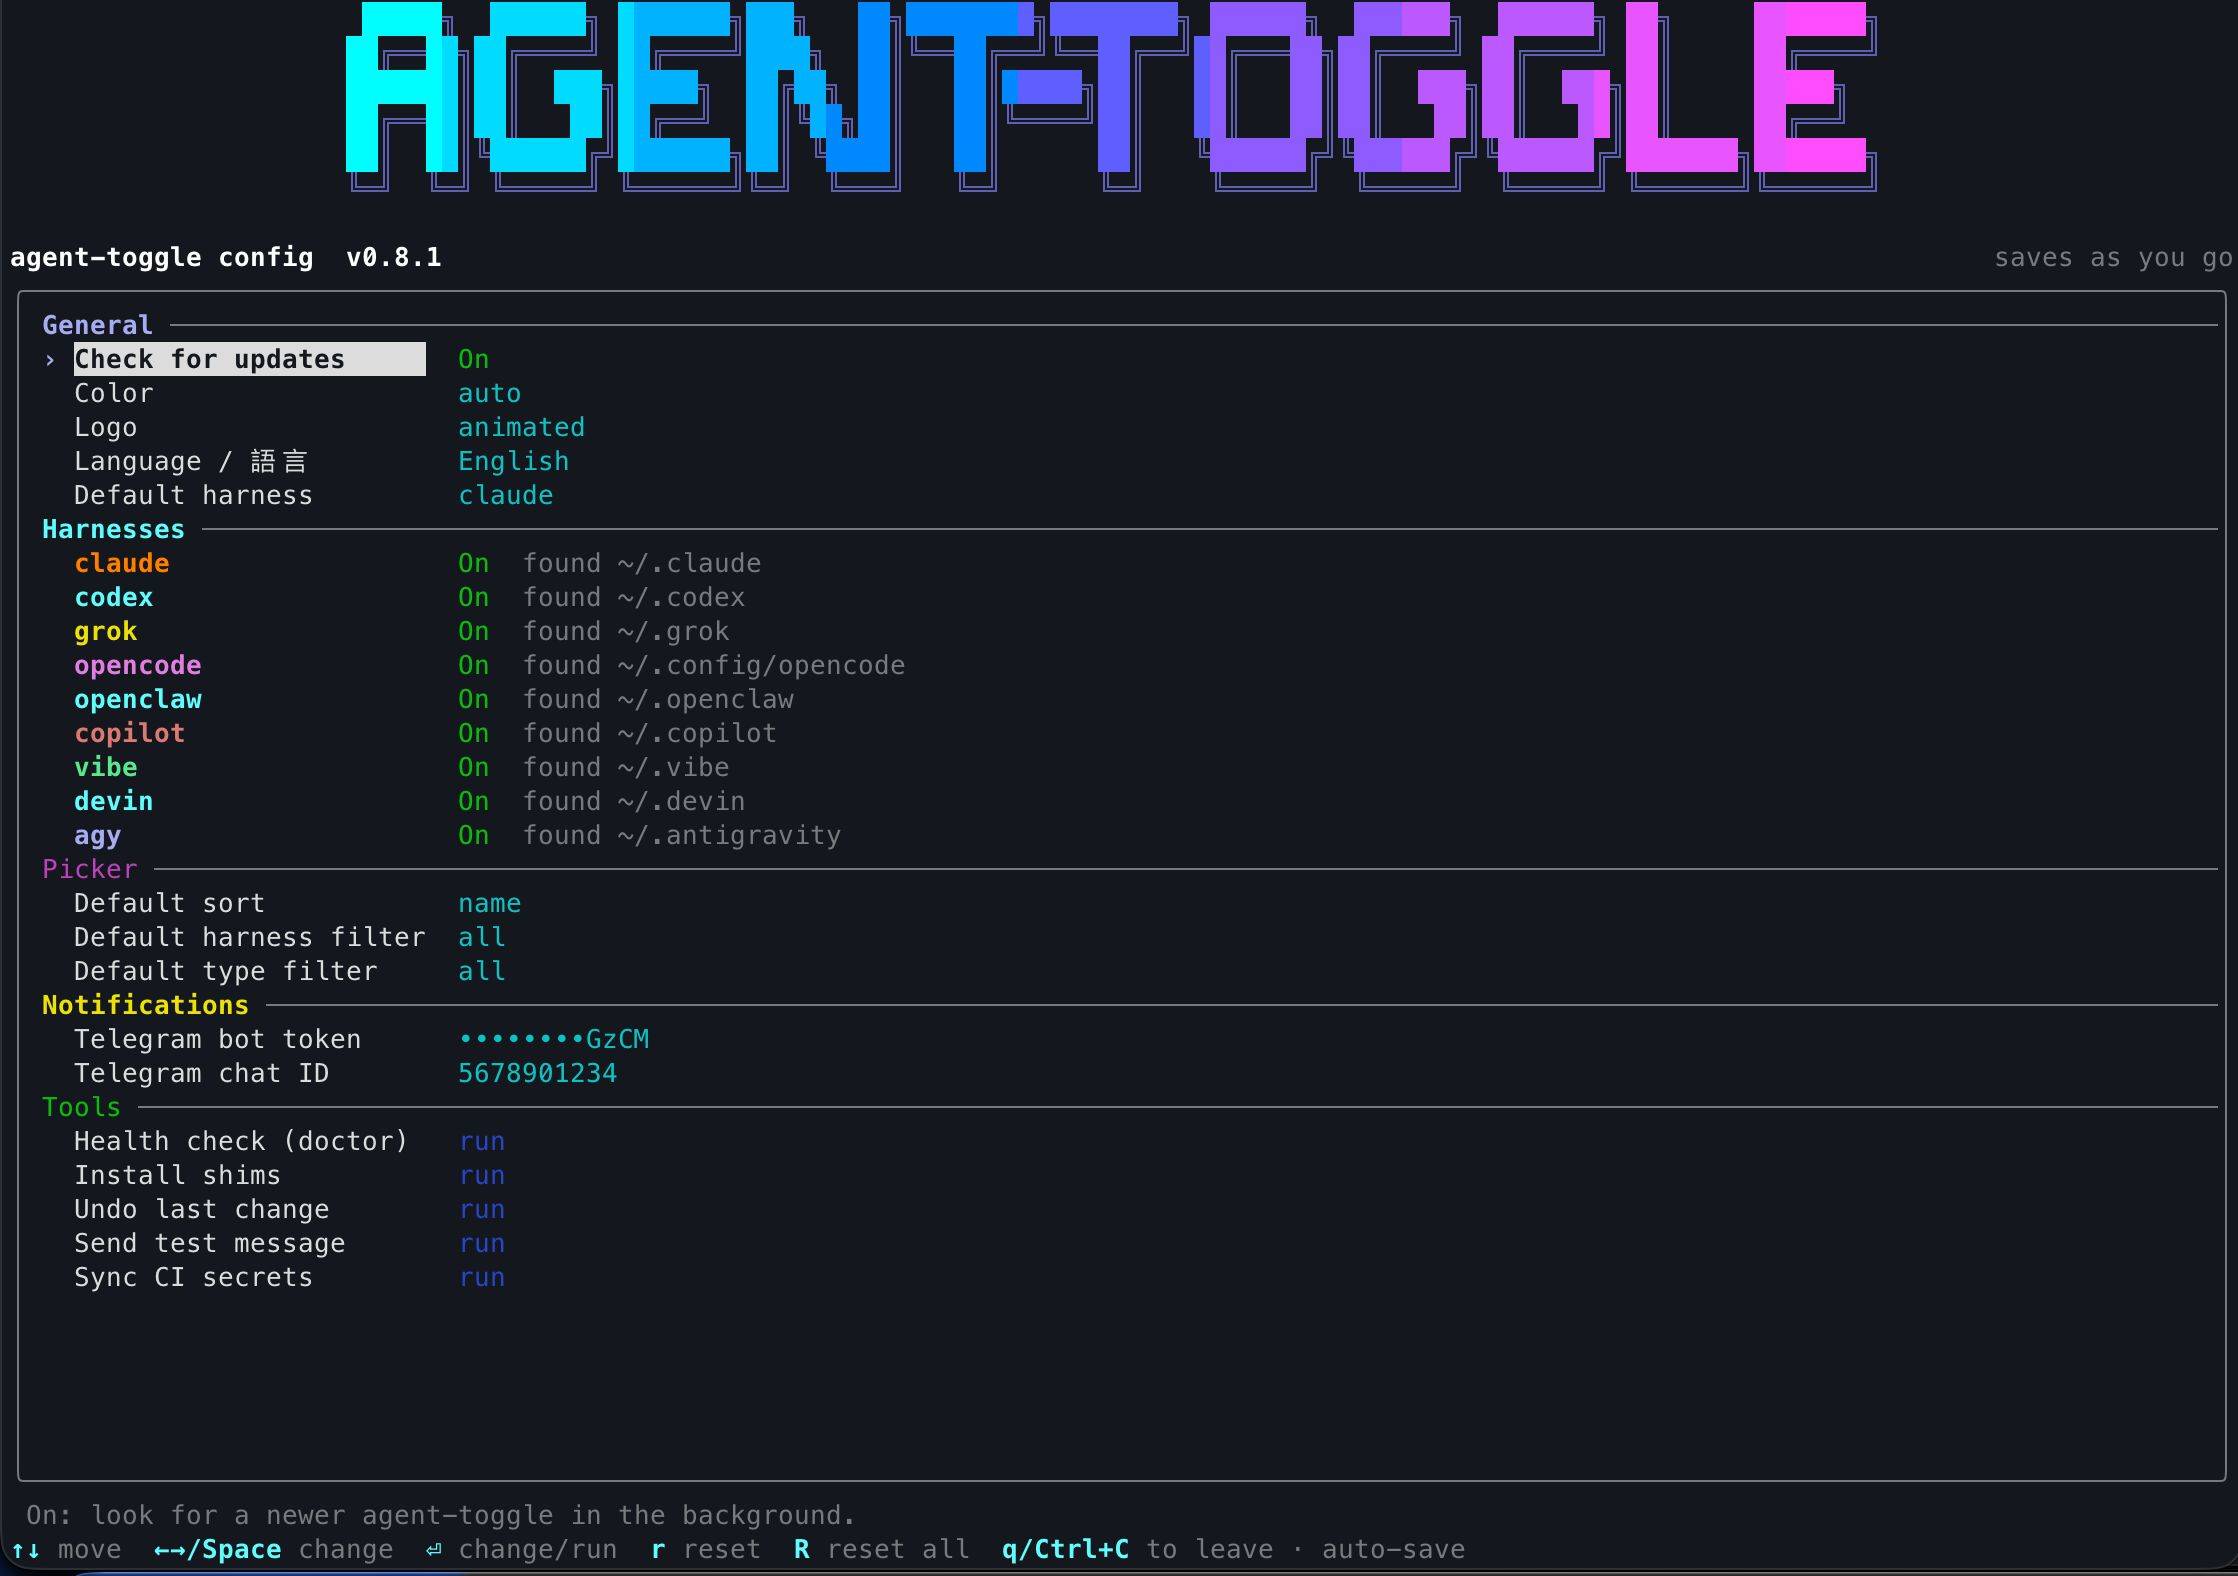Run the Install shims tool
This screenshot has height=1576, width=2238.
click(482, 1175)
